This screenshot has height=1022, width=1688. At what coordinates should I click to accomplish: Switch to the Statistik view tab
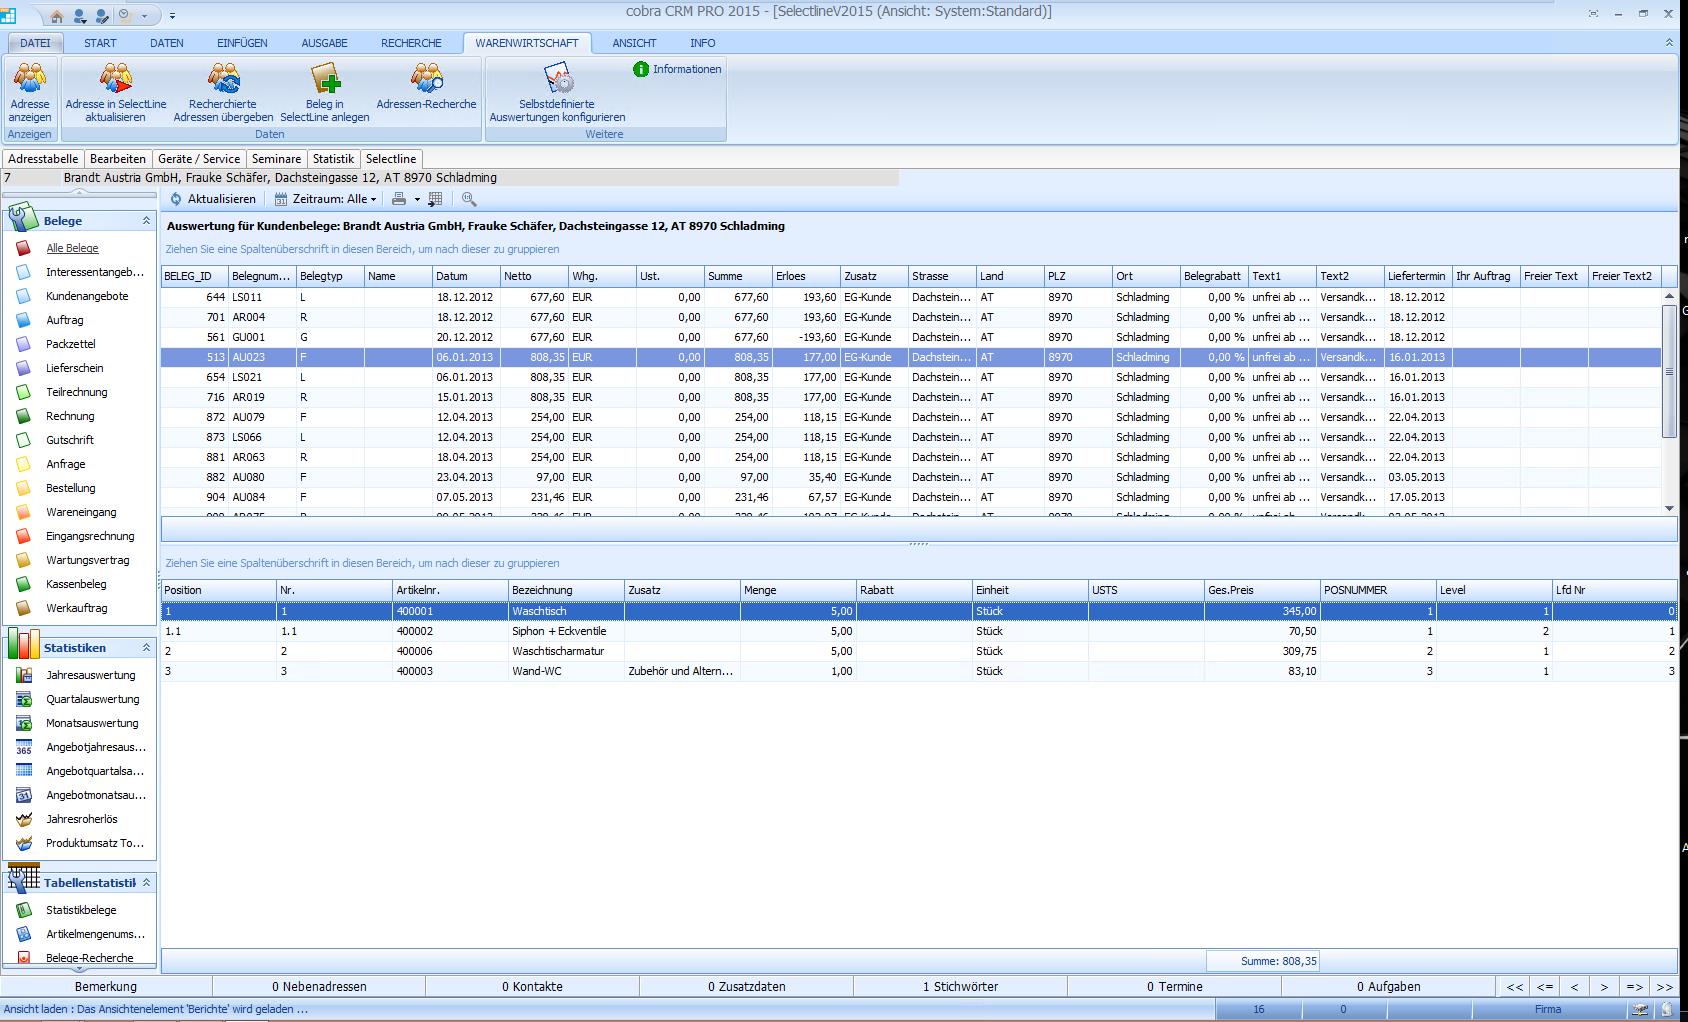pos(333,159)
